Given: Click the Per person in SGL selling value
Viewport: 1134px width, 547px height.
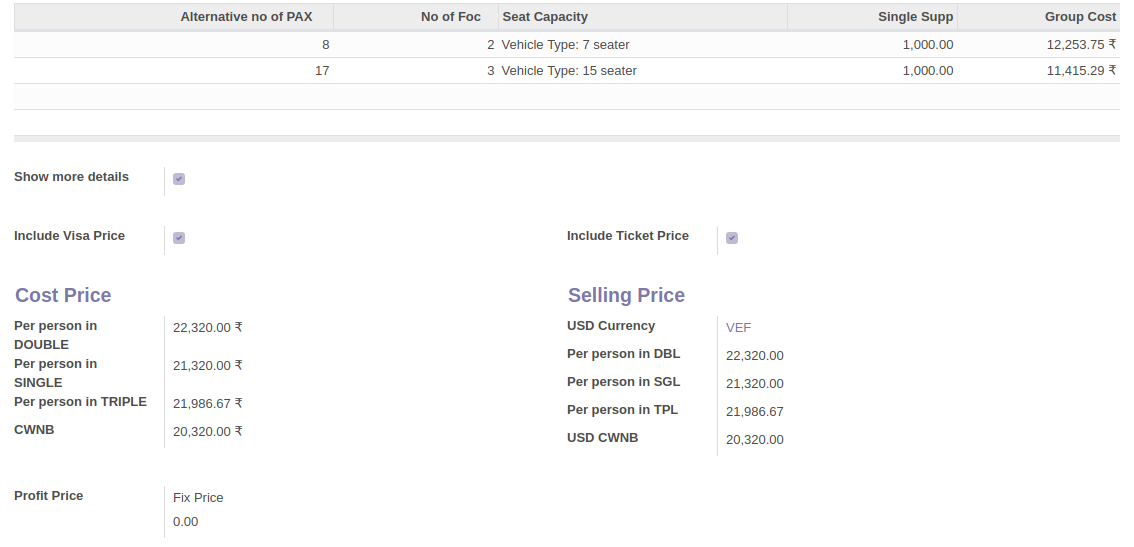Looking at the screenshot, I should coord(754,384).
